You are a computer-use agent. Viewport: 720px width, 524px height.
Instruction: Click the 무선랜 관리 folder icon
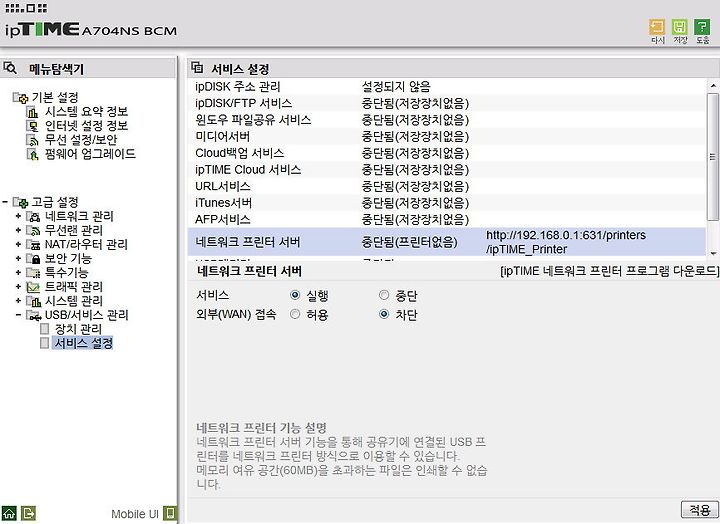[34, 231]
